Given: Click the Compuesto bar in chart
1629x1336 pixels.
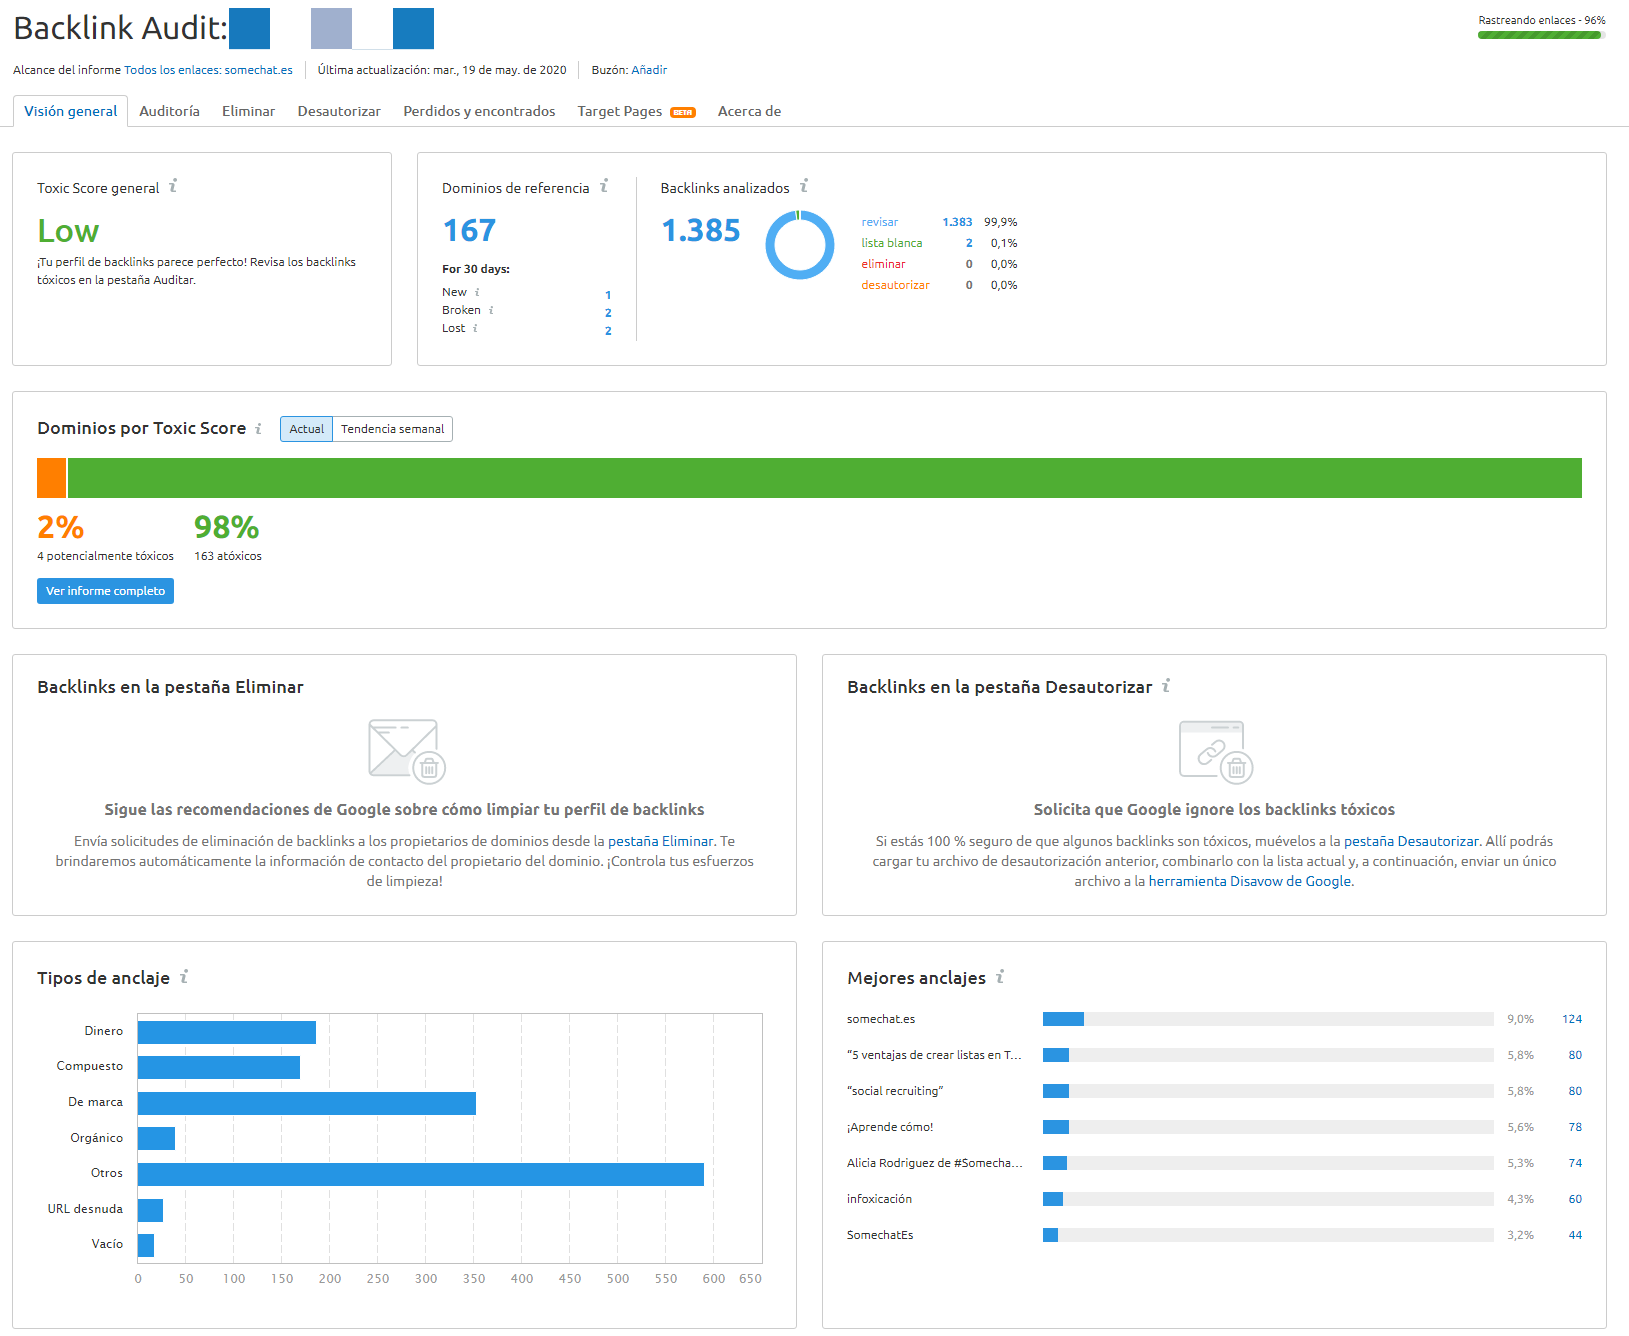Looking at the screenshot, I should pyautogui.click(x=219, y=1067).
